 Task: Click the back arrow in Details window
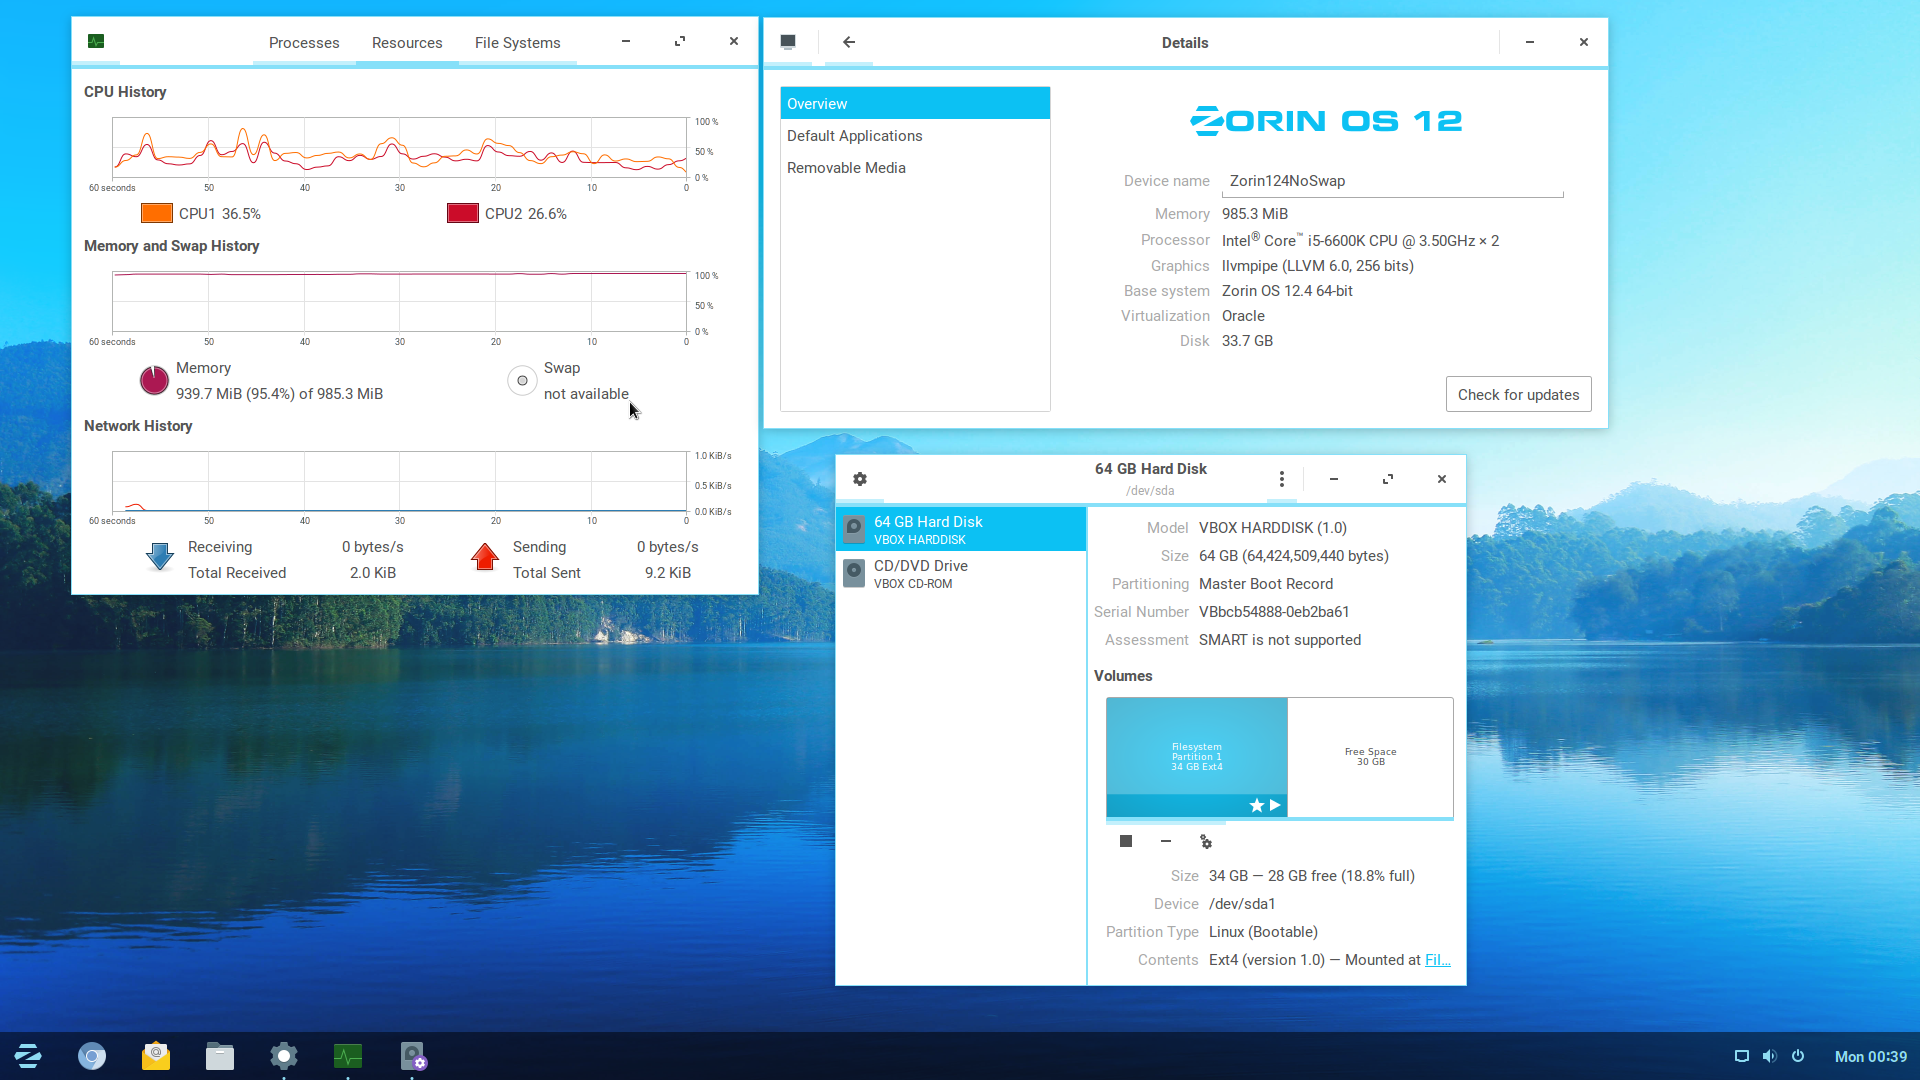coord(849,42)
